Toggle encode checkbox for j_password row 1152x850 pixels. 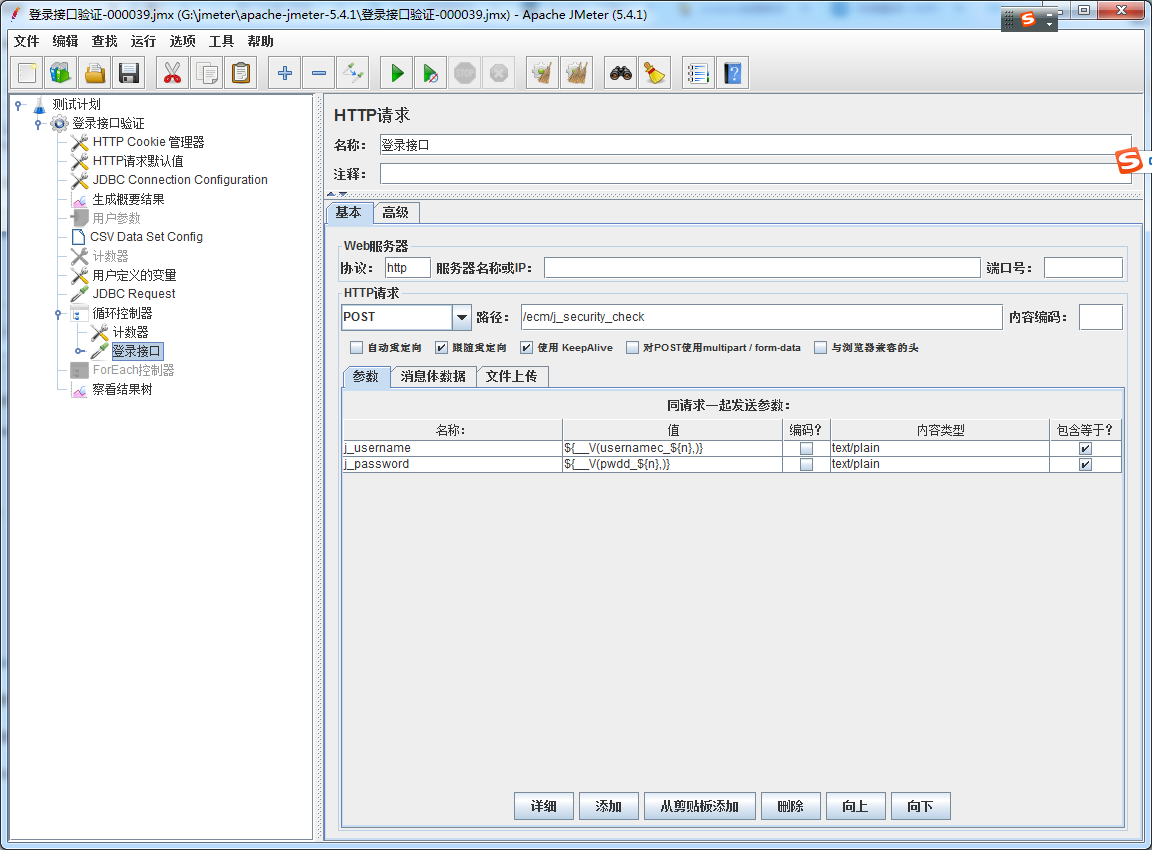tap(806, 464)
